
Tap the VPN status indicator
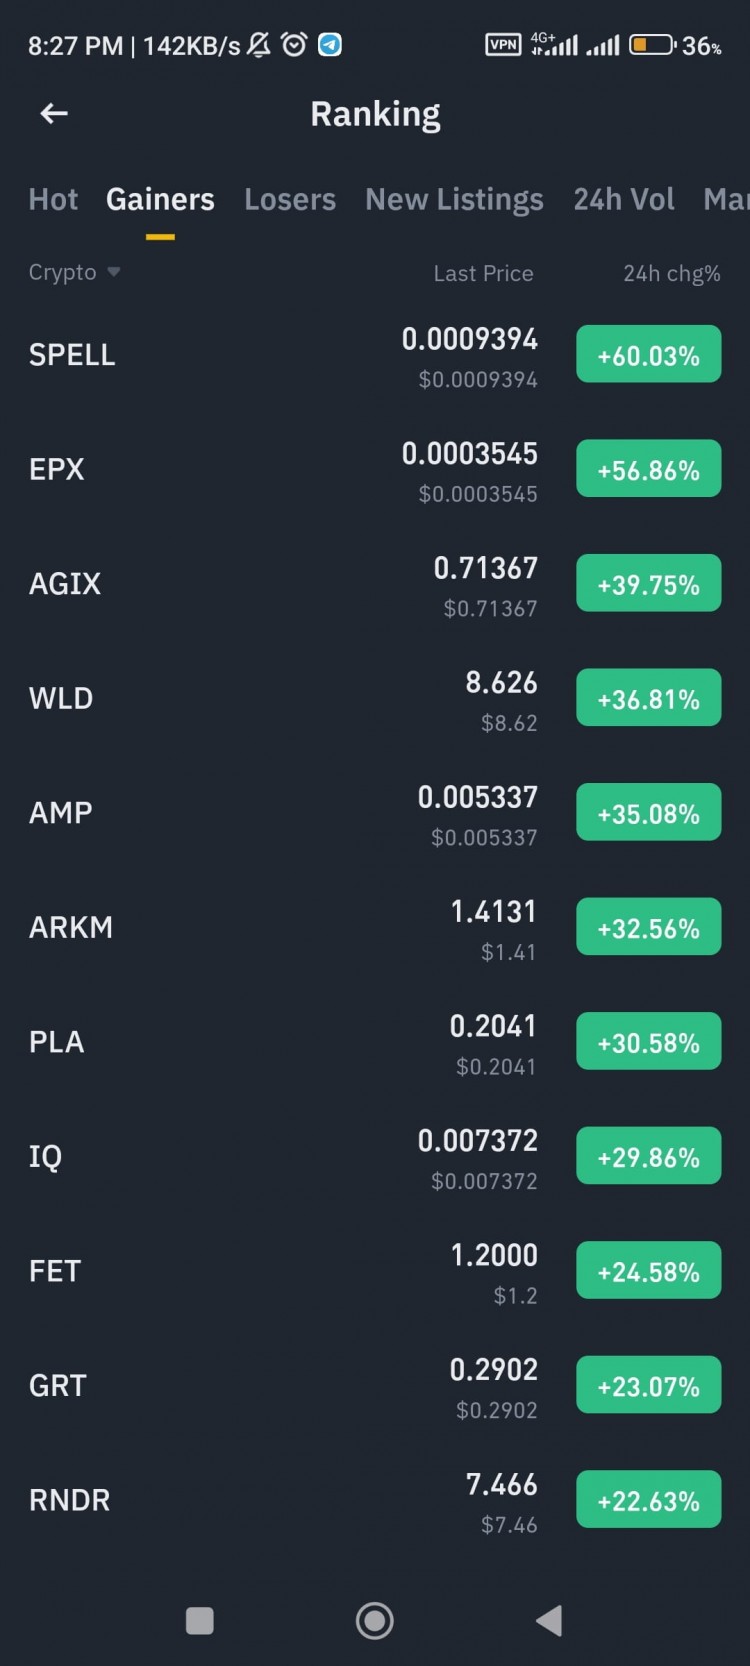pos(503,45)
